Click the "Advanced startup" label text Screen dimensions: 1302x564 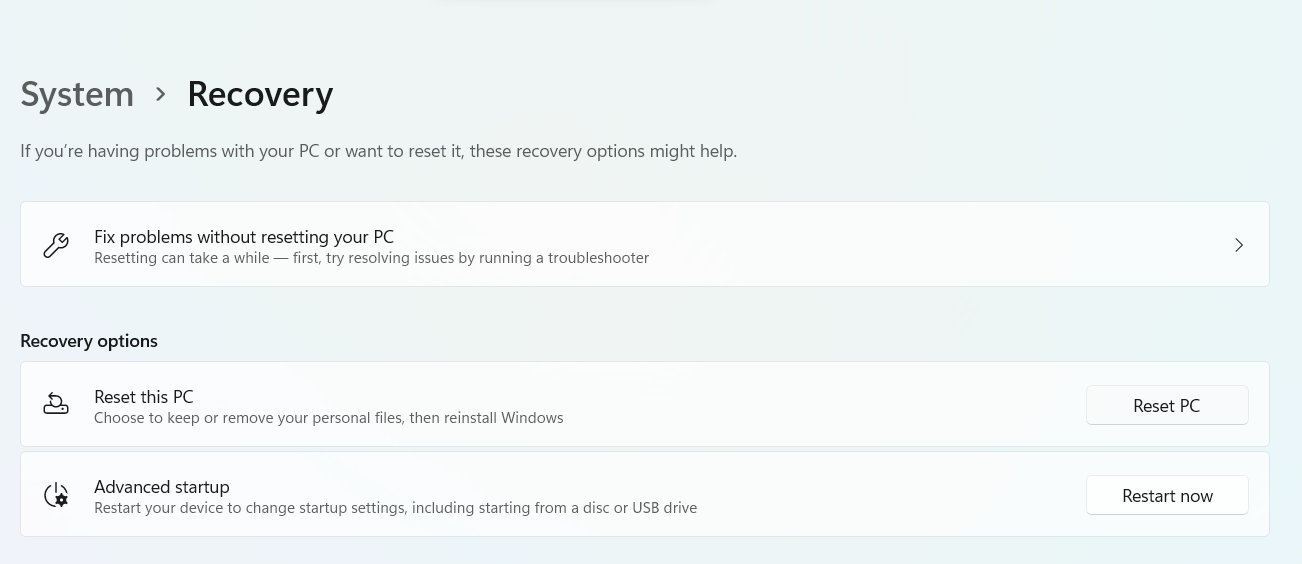click(x=162, y=487)
